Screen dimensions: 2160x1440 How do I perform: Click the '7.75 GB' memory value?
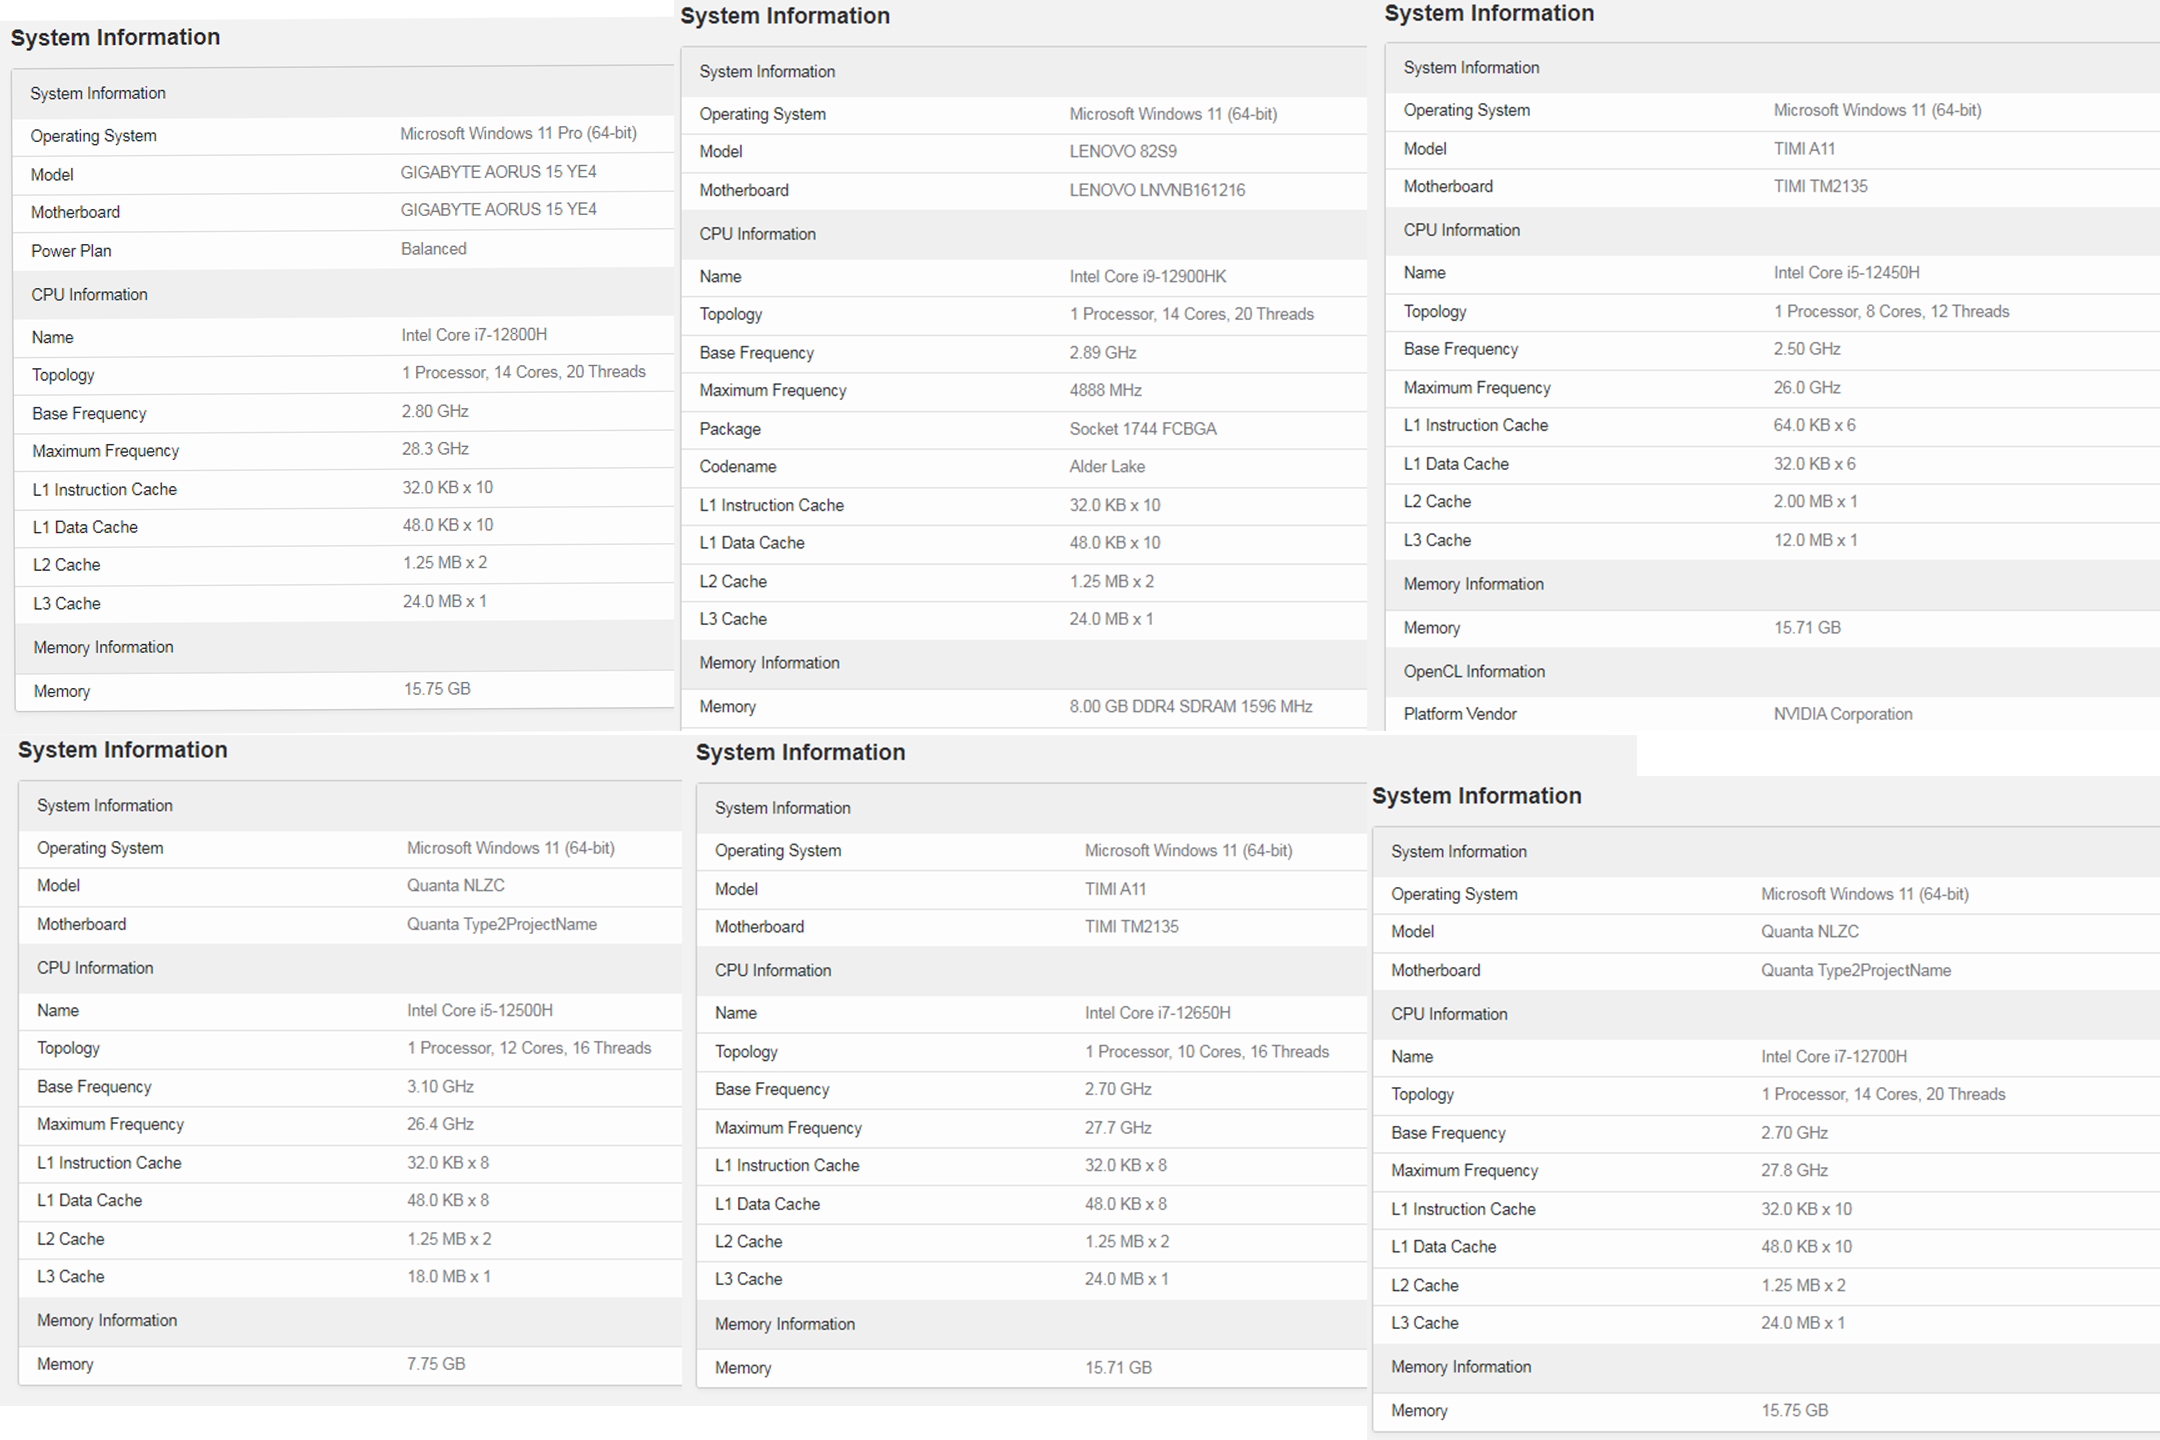[435, 1364]
